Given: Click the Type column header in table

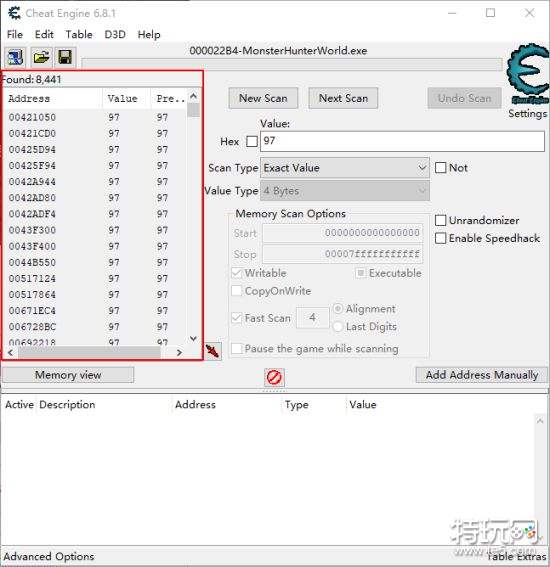Looking at the screenshot, I should tap(297, 405).
